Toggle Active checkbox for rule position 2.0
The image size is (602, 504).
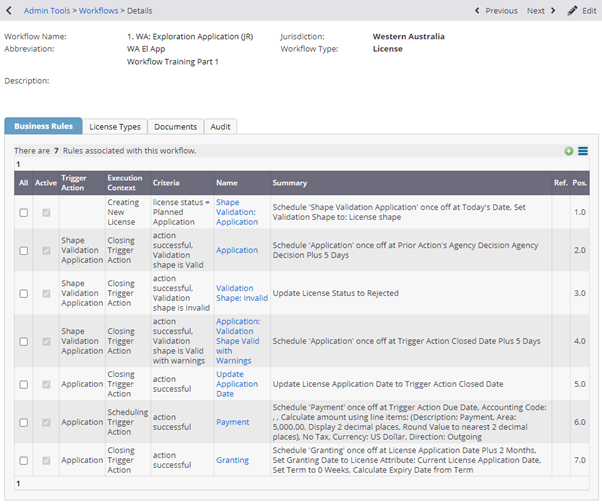pyautogui.click(x=46, y=250)
